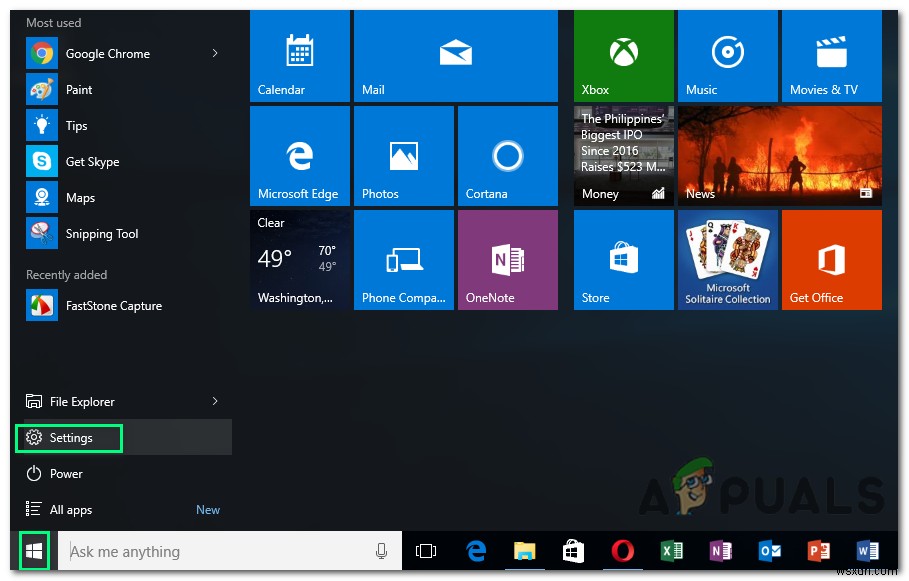This screenshot has width=909, height=581.
Task: Launch the Cortana tile
Action: click(x=507, y=156)
